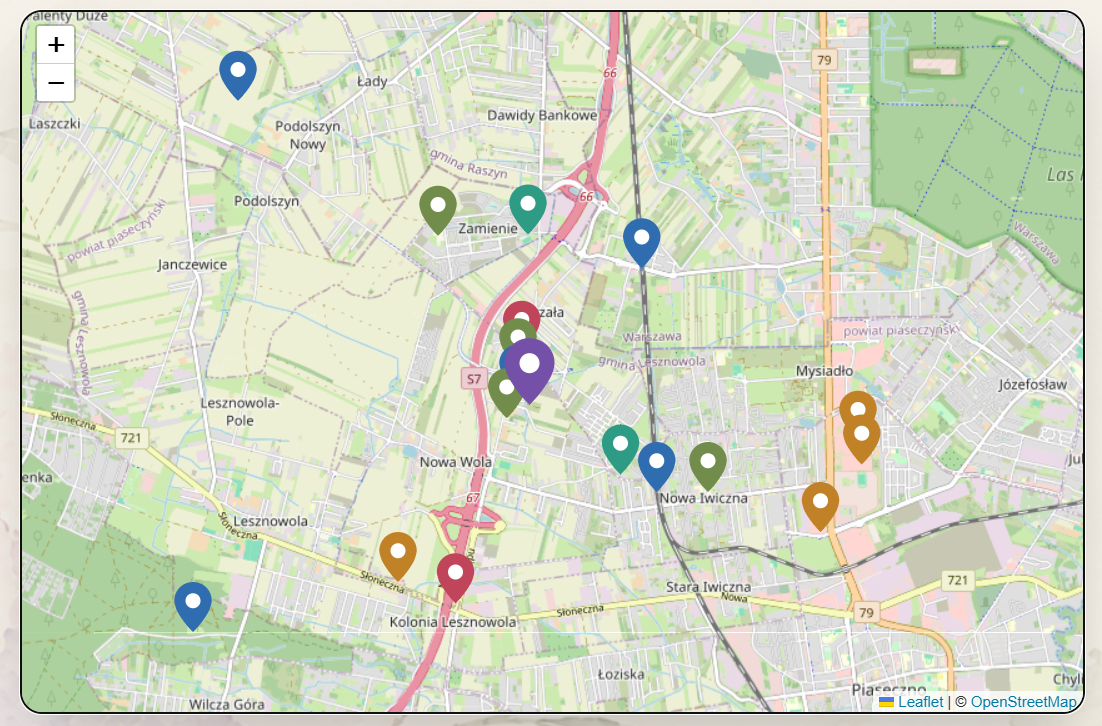The image size is (1102, 726).
Task: Click the olive marker right next to the S7 shield
Action: coord(504,396)
